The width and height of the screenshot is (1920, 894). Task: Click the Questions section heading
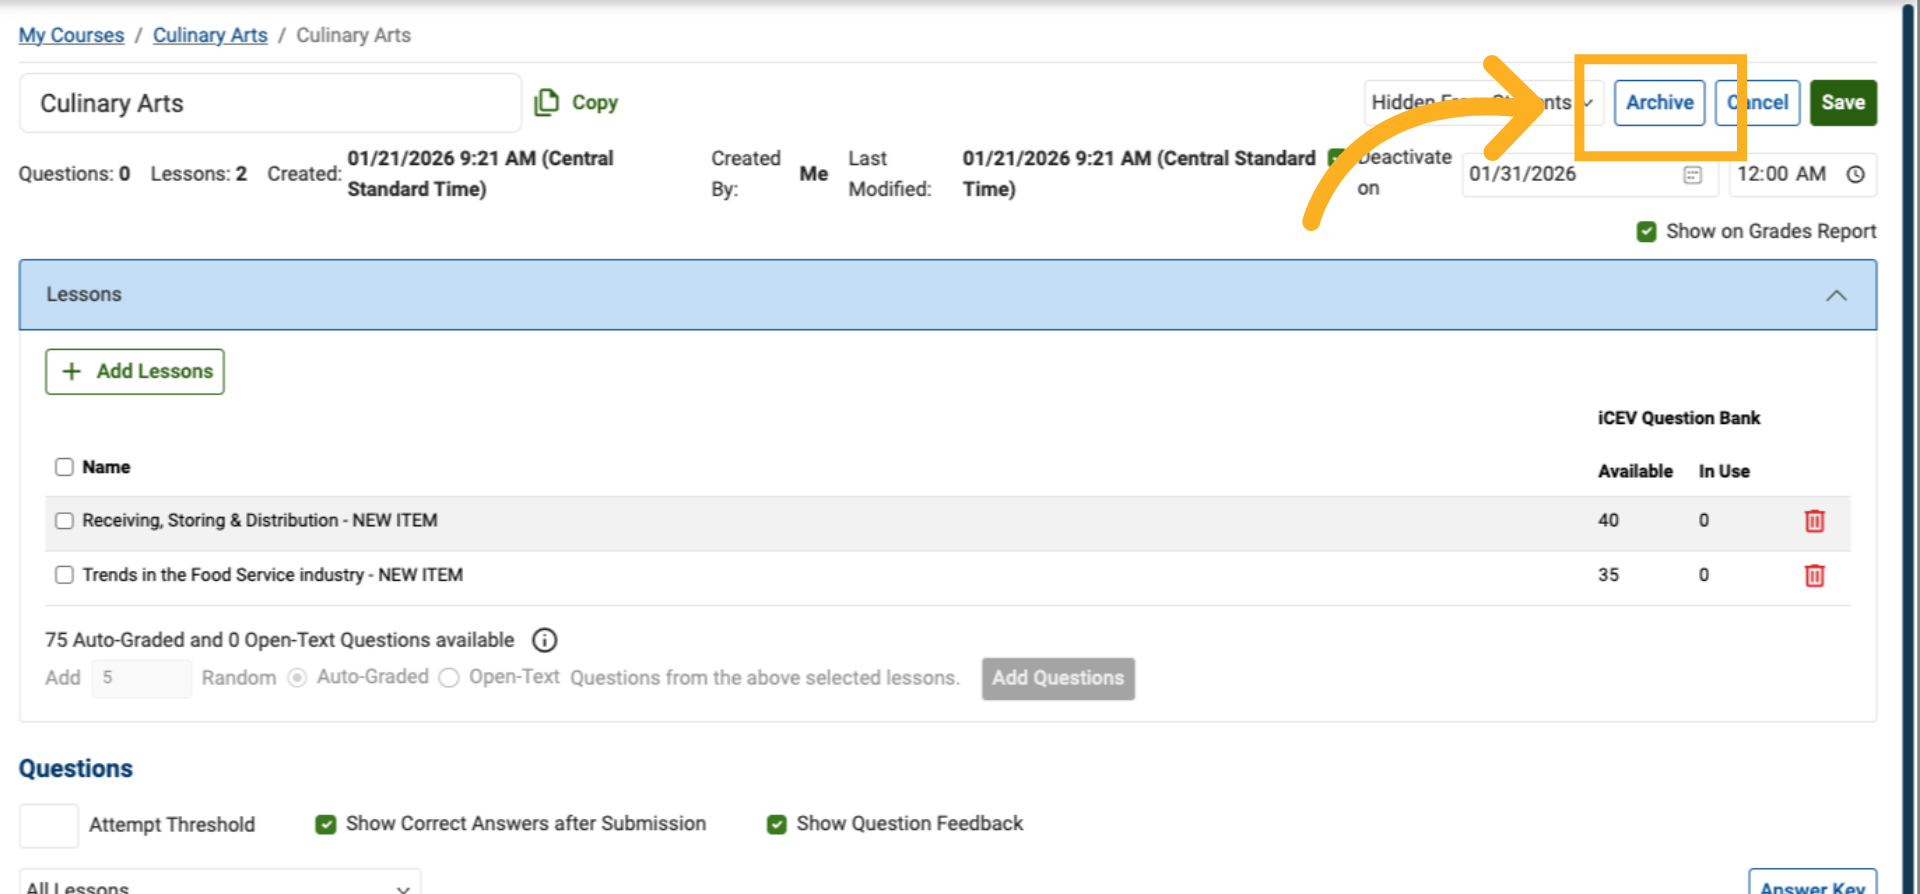(76, 769)
